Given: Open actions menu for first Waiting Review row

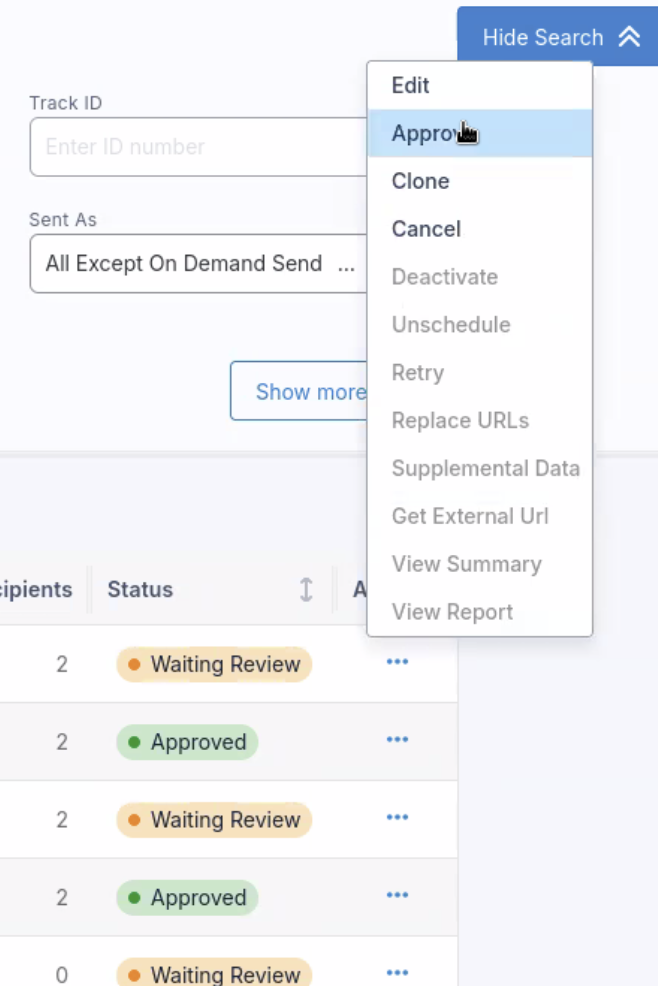Looking at the screenshot, I should 397,662.
